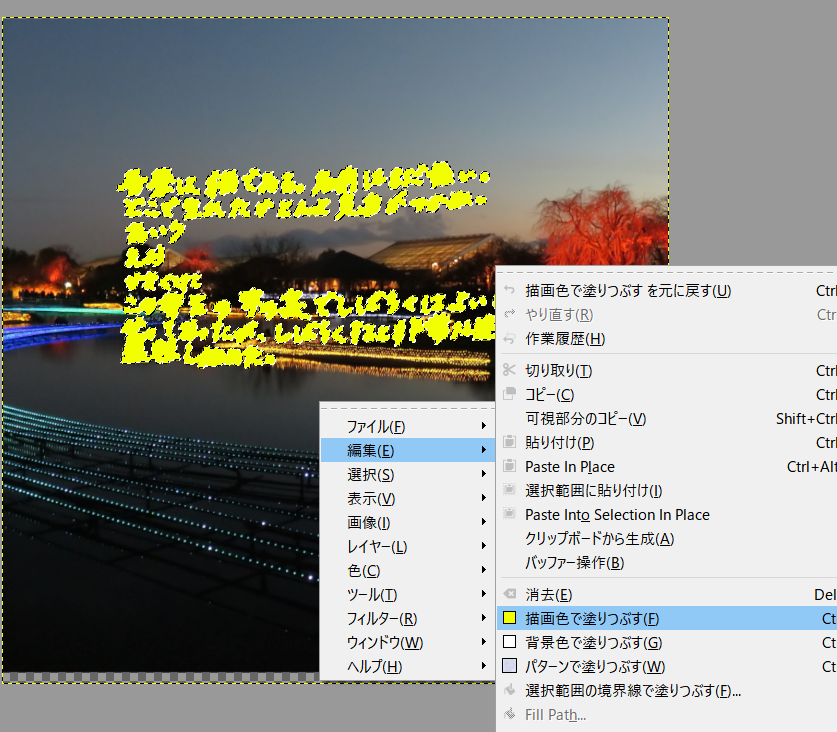This screenshot has height=732, width=837.
Task: Click the stroke icon beside 選択範囲の境界線で塗りつぶす
Action: (x=510, y=690)
